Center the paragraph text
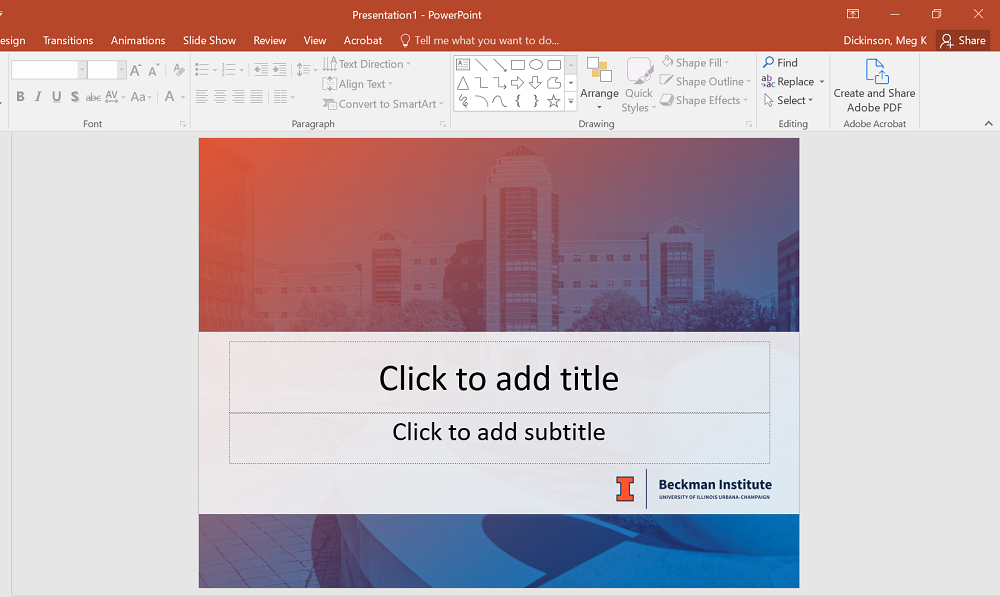 coord(220,97)
